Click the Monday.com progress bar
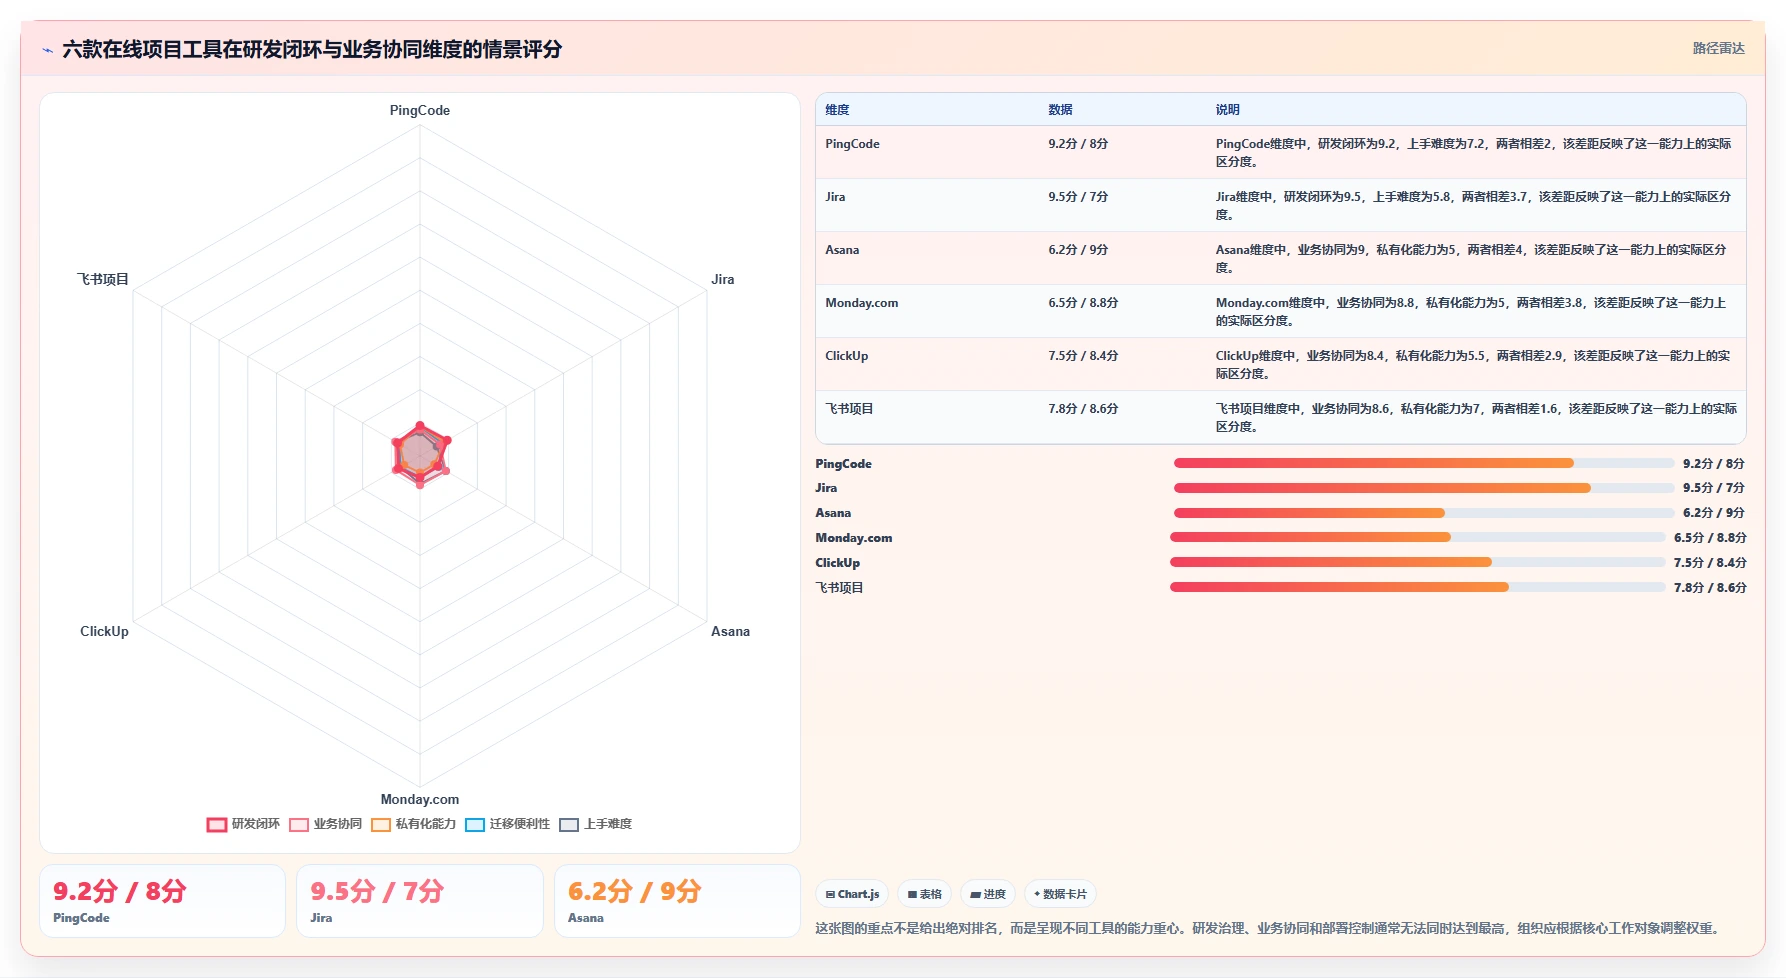 click(x=1418, y=537)
